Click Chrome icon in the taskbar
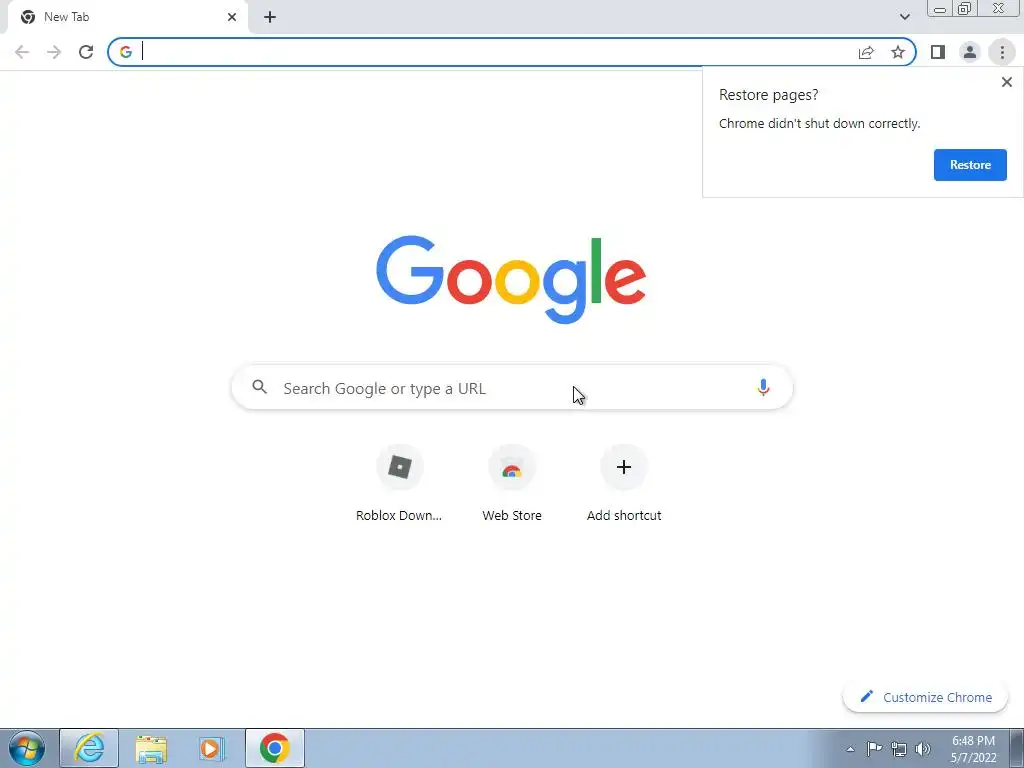Image resolution: width=1024 pixels, height=768 pixels. 274,748
